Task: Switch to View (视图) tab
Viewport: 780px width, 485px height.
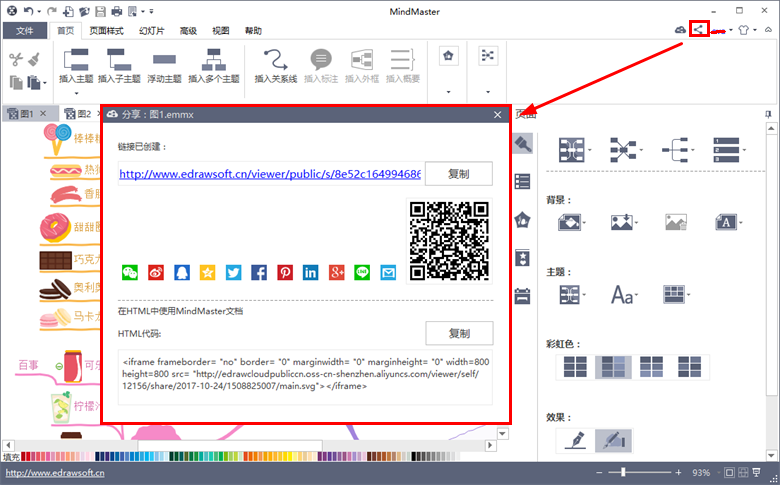Action: 221,31
